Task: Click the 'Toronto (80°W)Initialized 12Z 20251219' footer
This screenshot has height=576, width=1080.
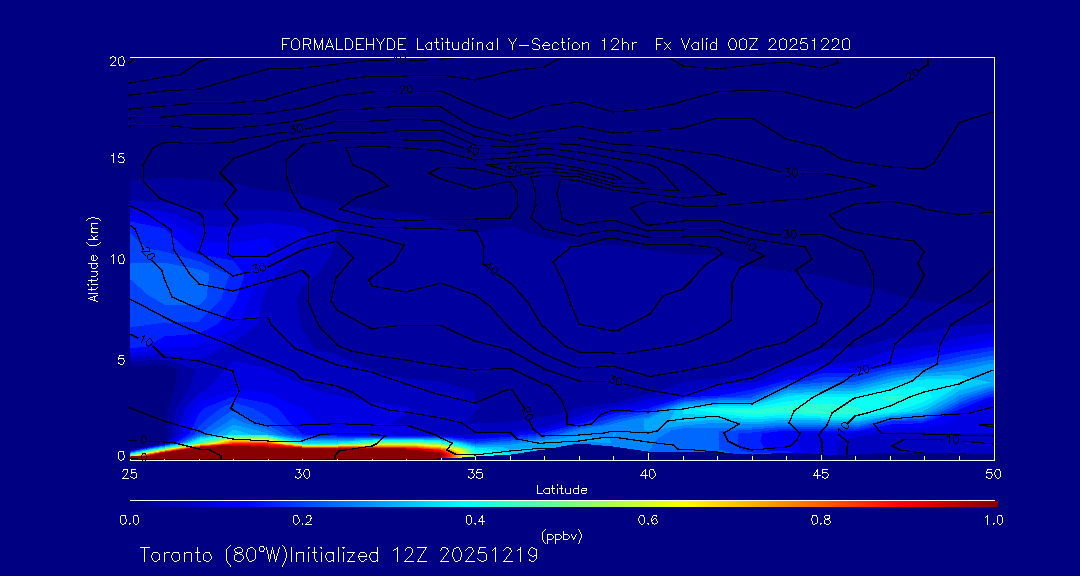Action: click(339, 555)
